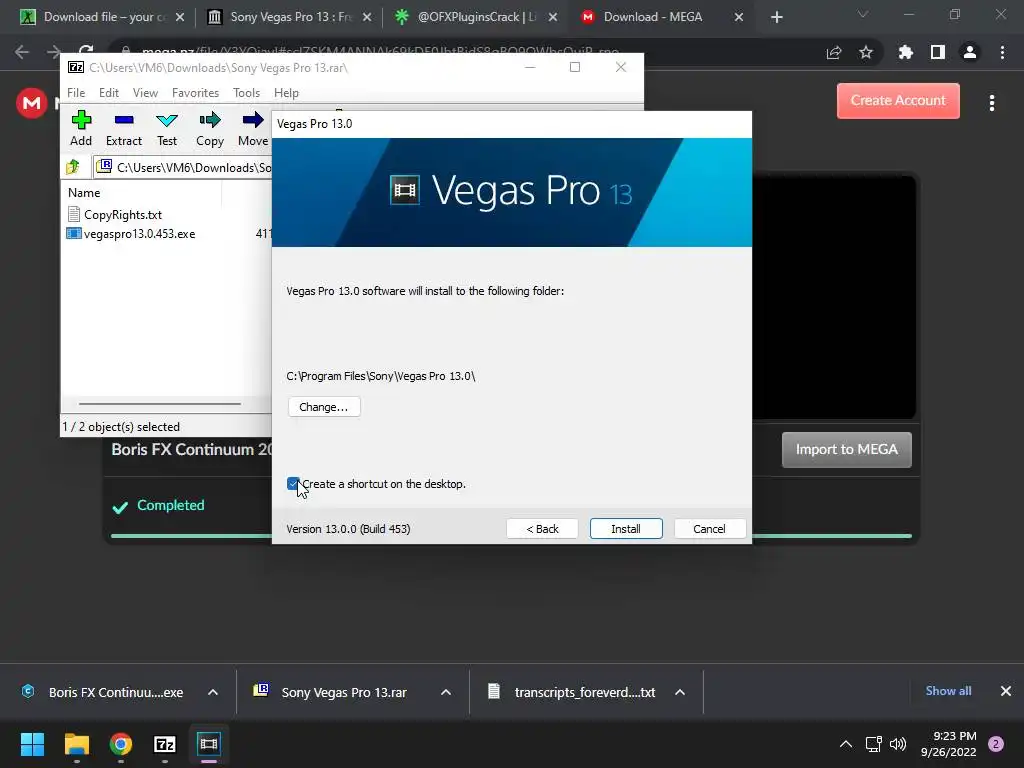
Task: Click the Extract icon in 7-Zip toolbar
Action: click(123, 120)
